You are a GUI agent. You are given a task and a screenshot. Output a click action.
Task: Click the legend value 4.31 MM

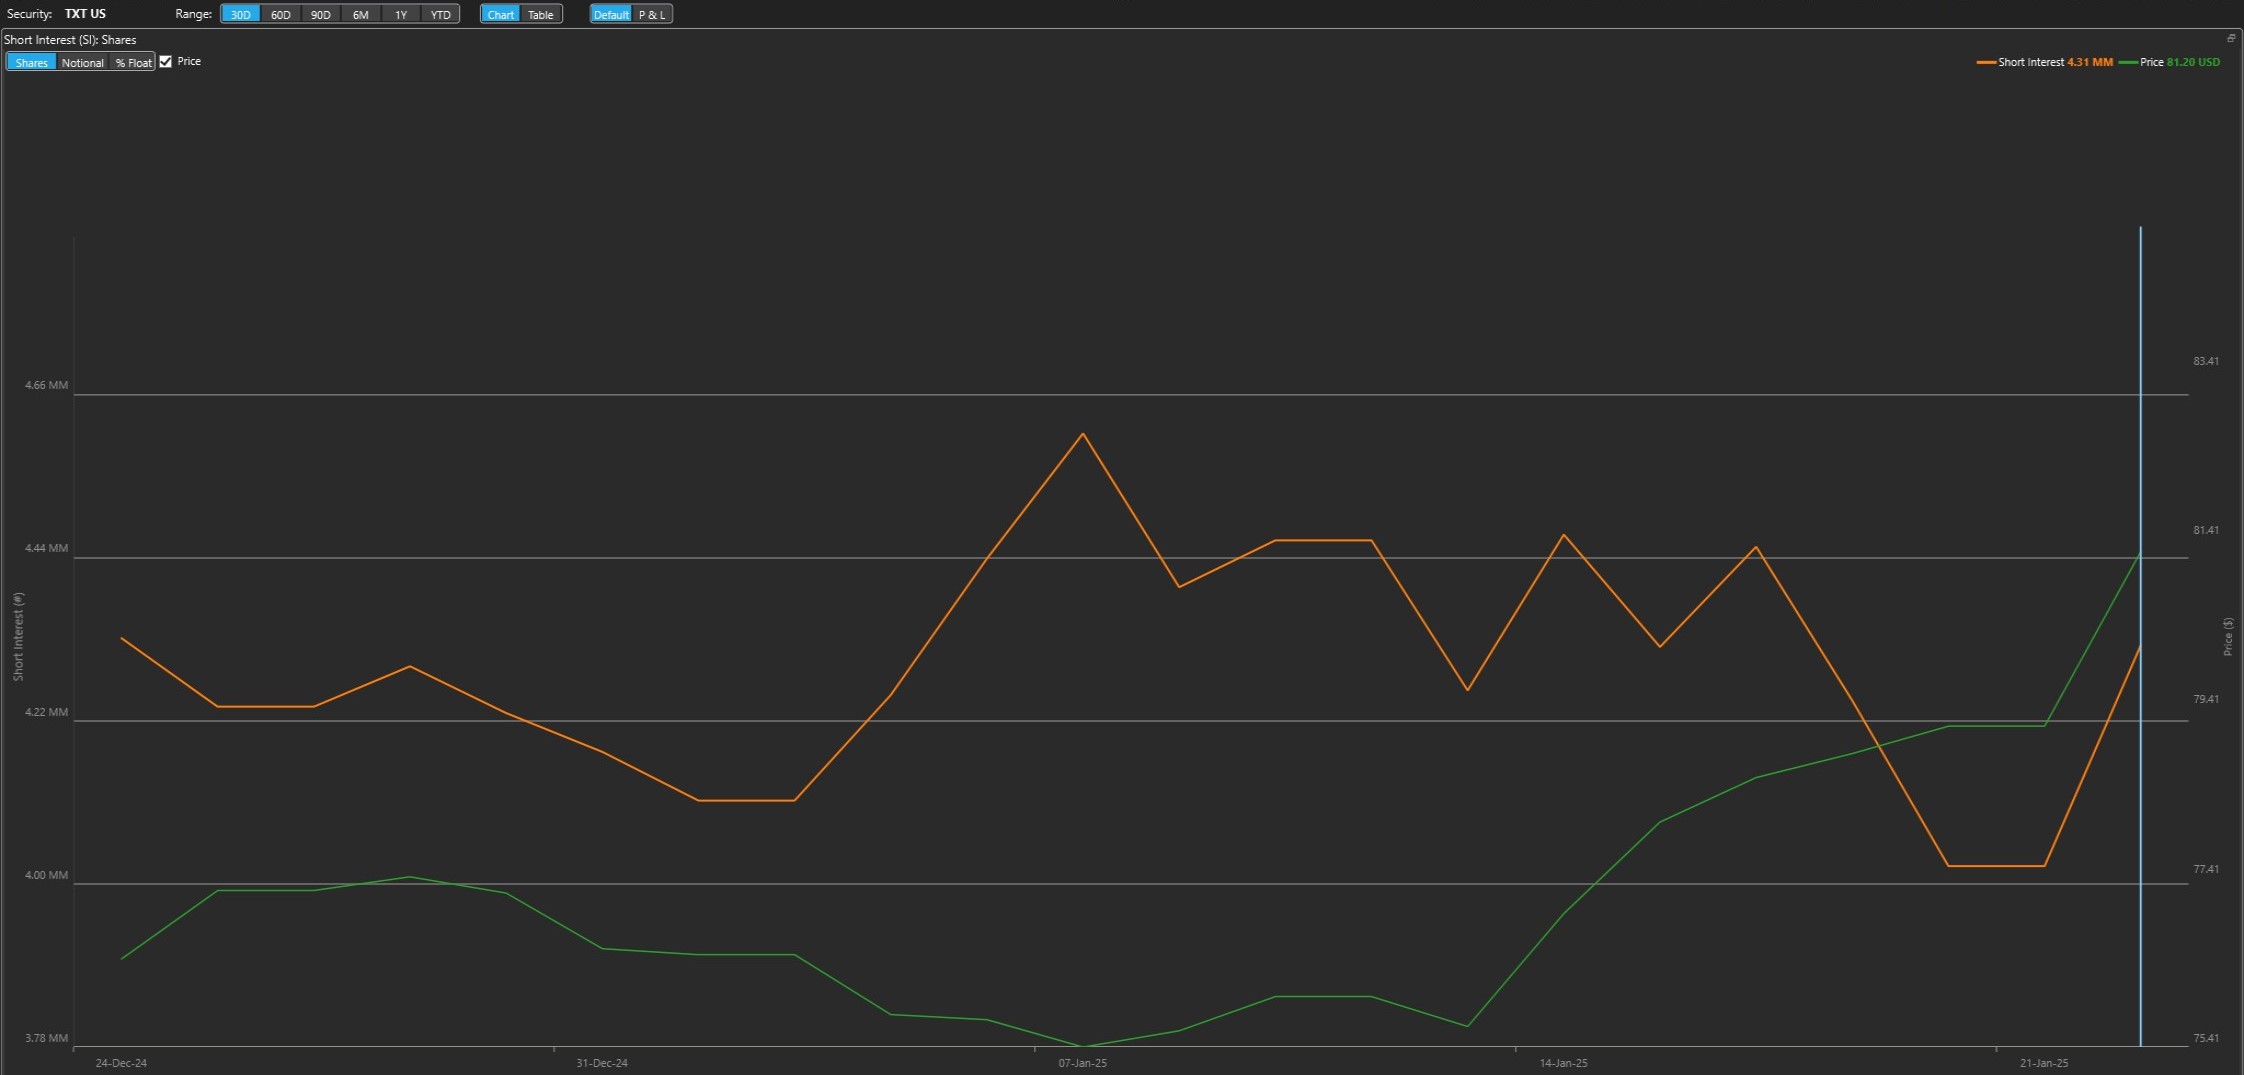[x=2090, y=62]
